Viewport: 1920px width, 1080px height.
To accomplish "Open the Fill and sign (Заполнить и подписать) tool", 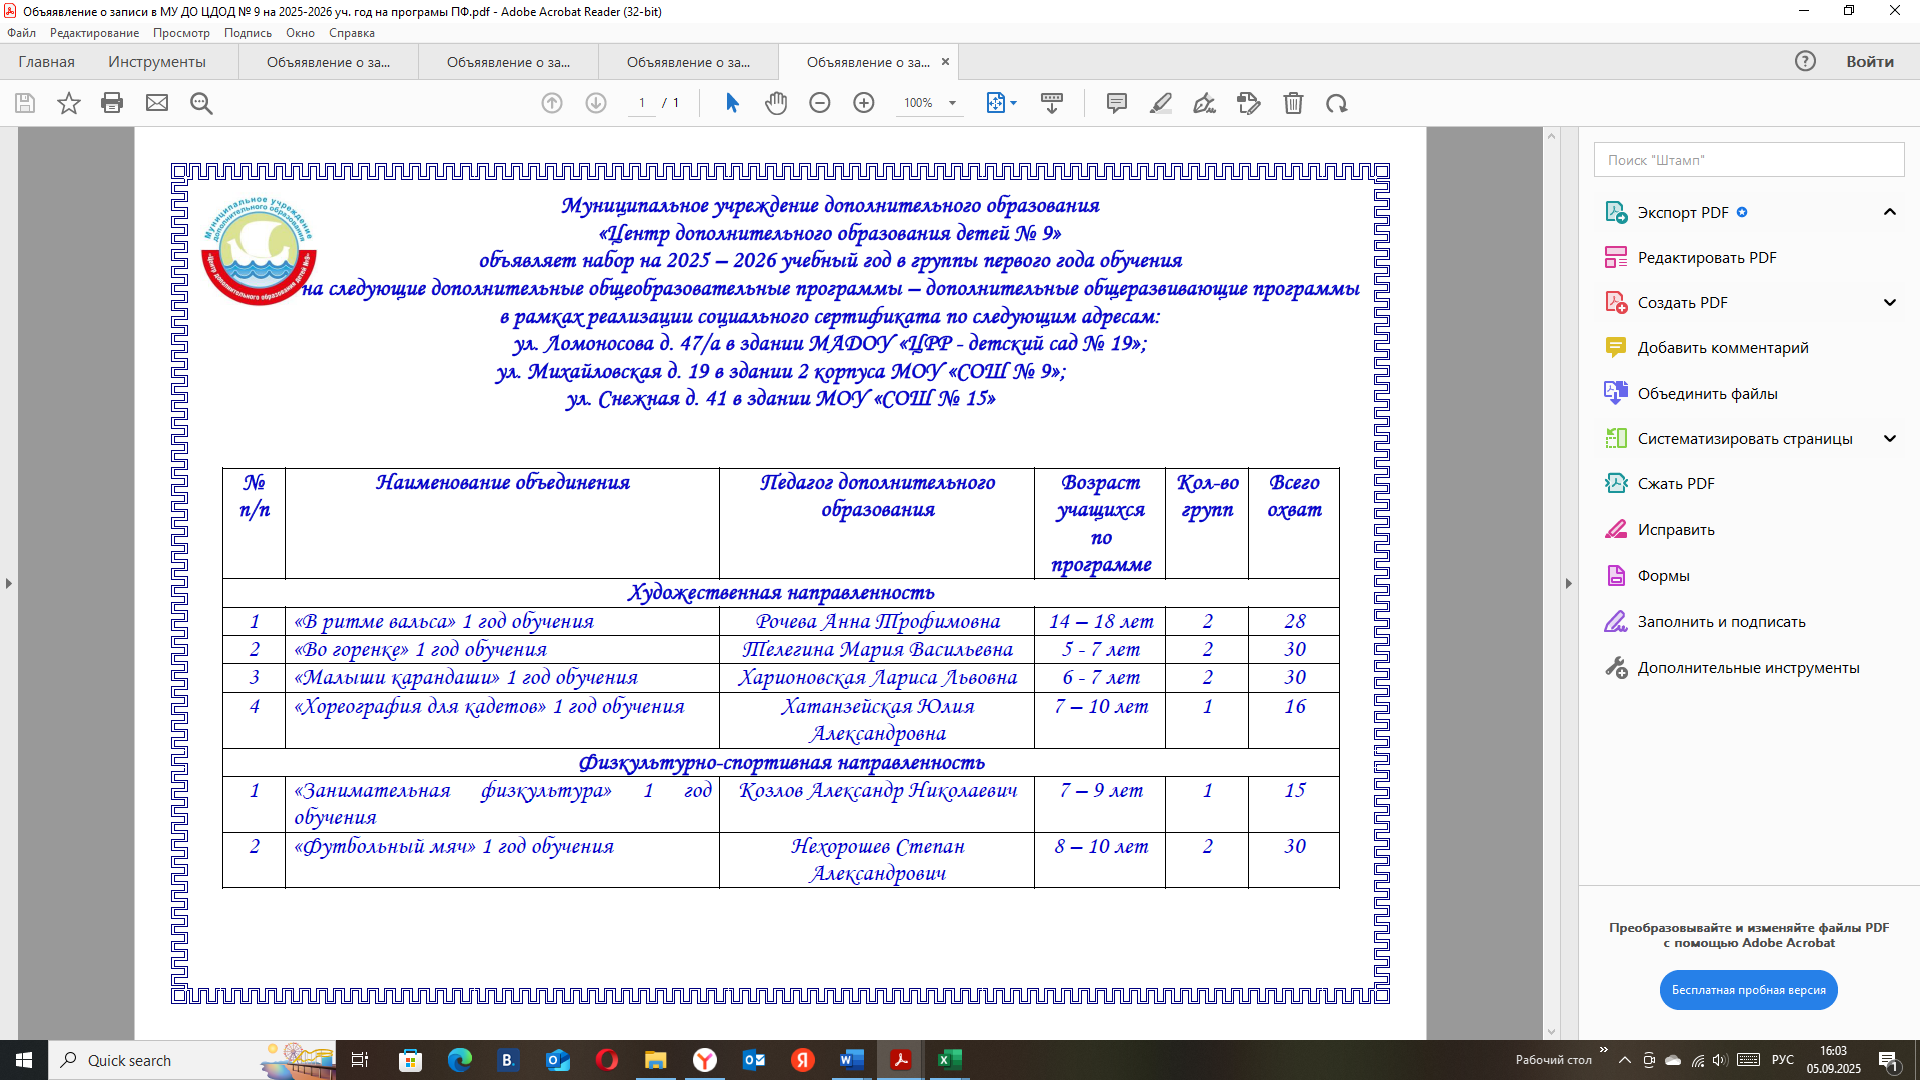I will pyautogui.click(x=1721, y=621).
